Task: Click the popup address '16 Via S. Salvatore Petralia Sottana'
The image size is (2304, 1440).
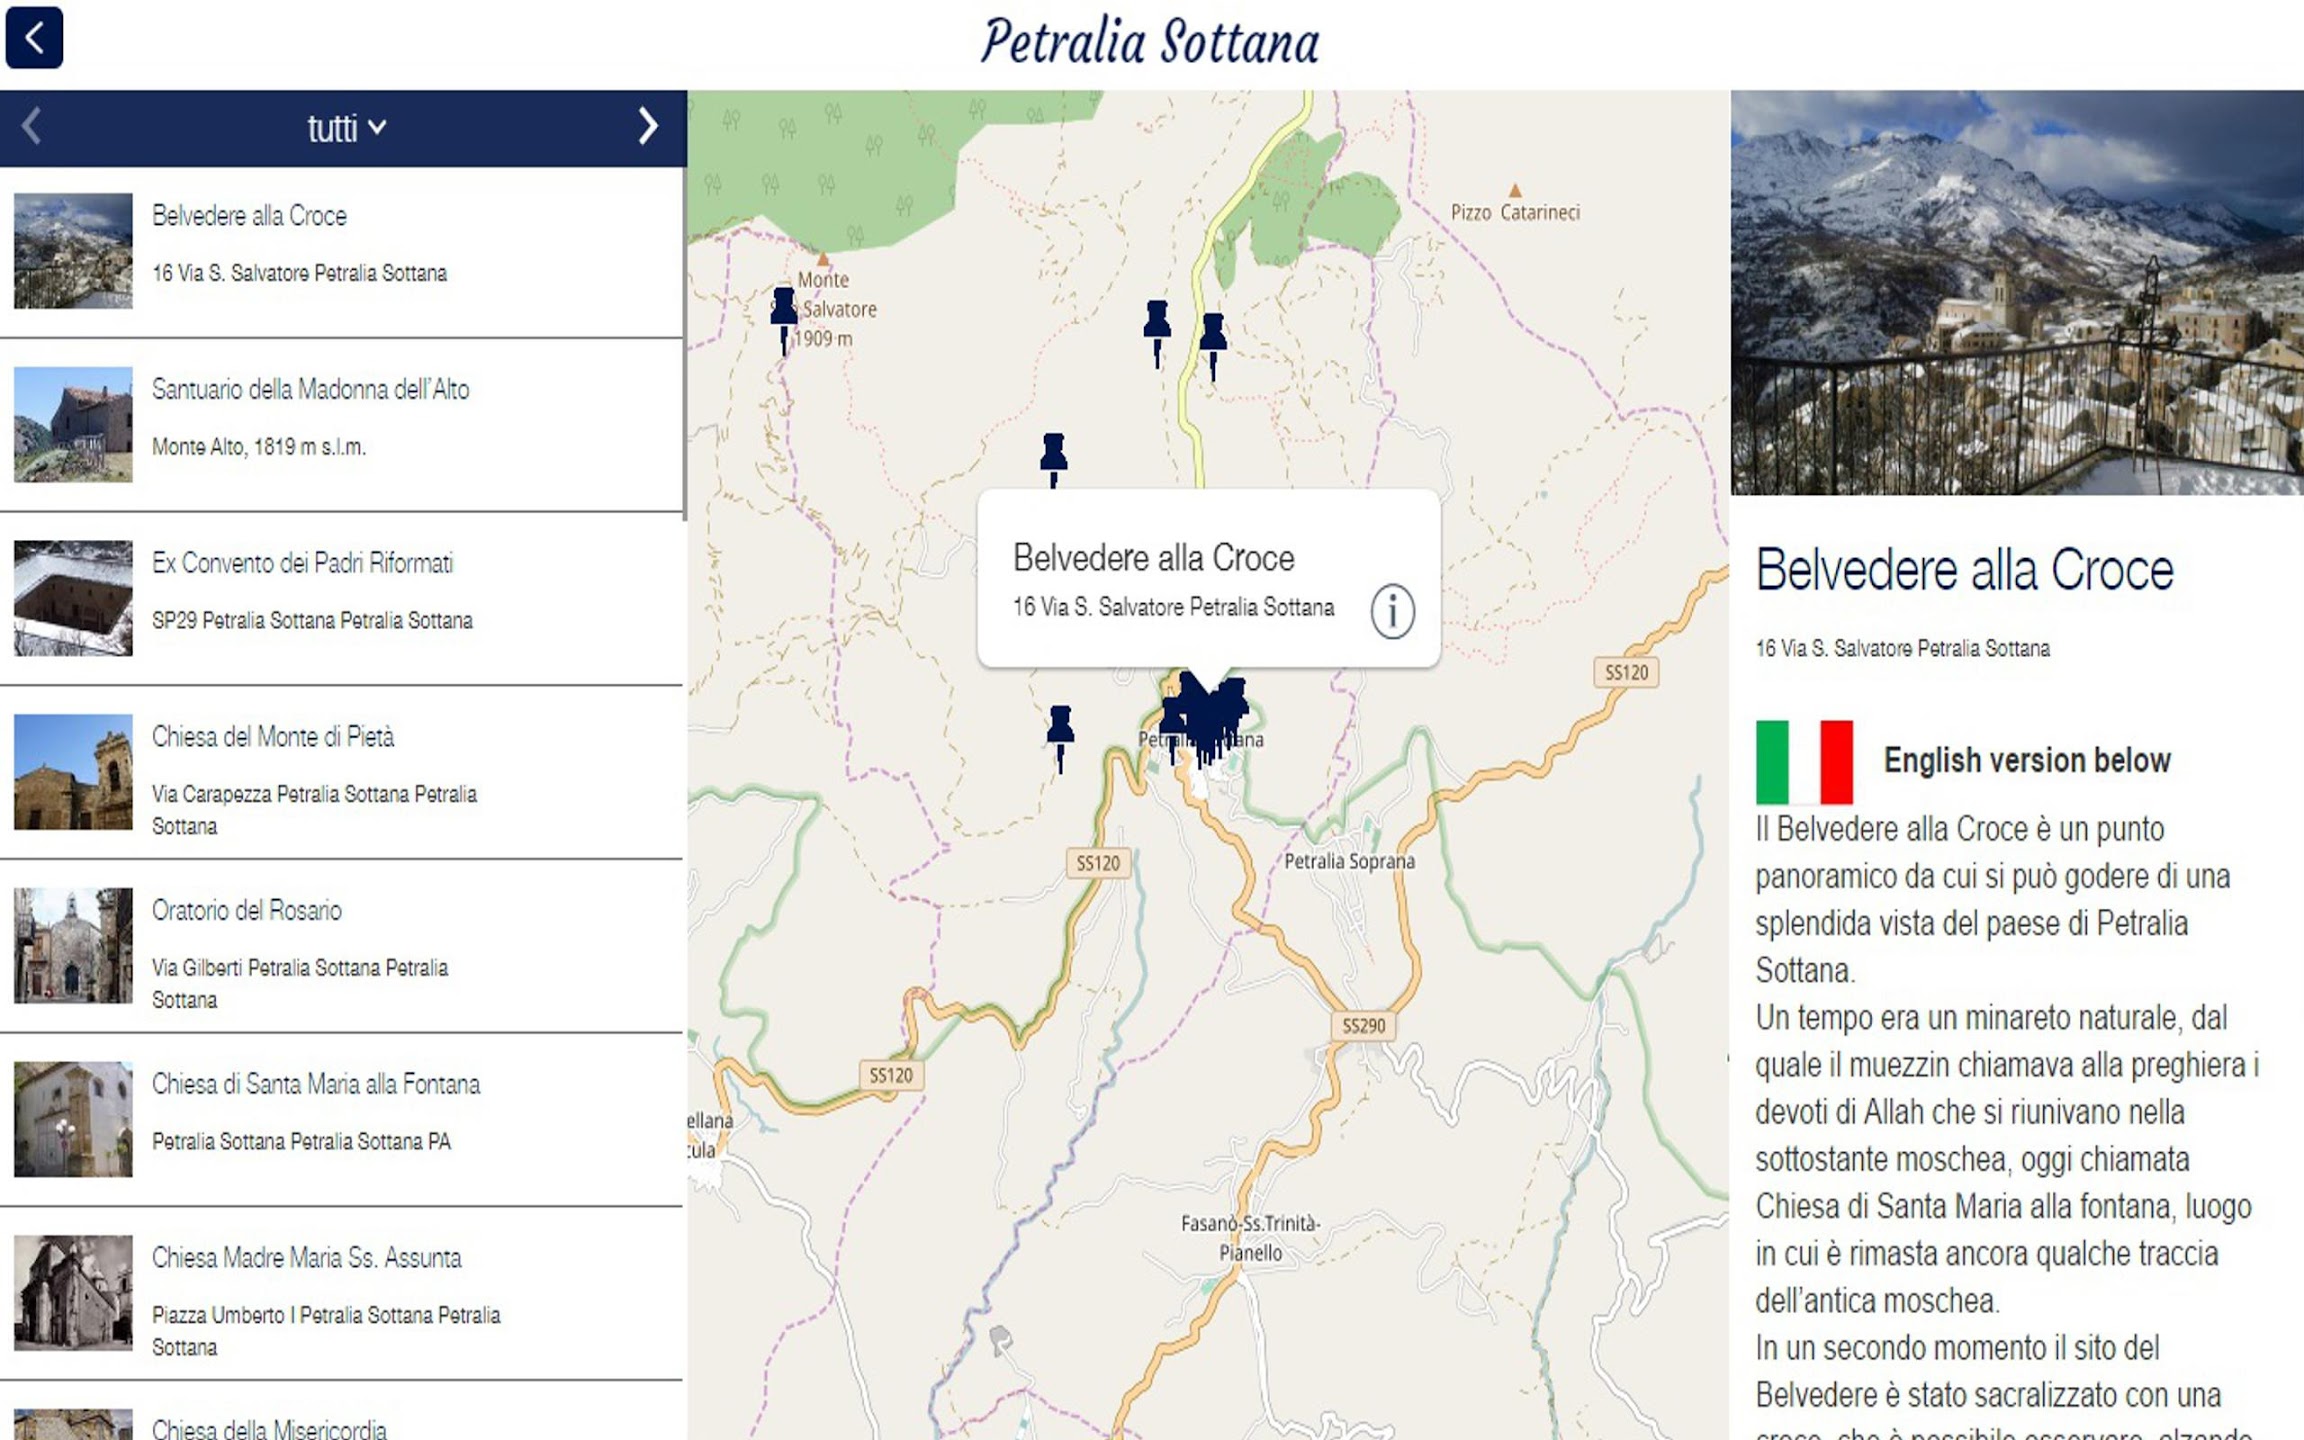Action: (1173, 607)
